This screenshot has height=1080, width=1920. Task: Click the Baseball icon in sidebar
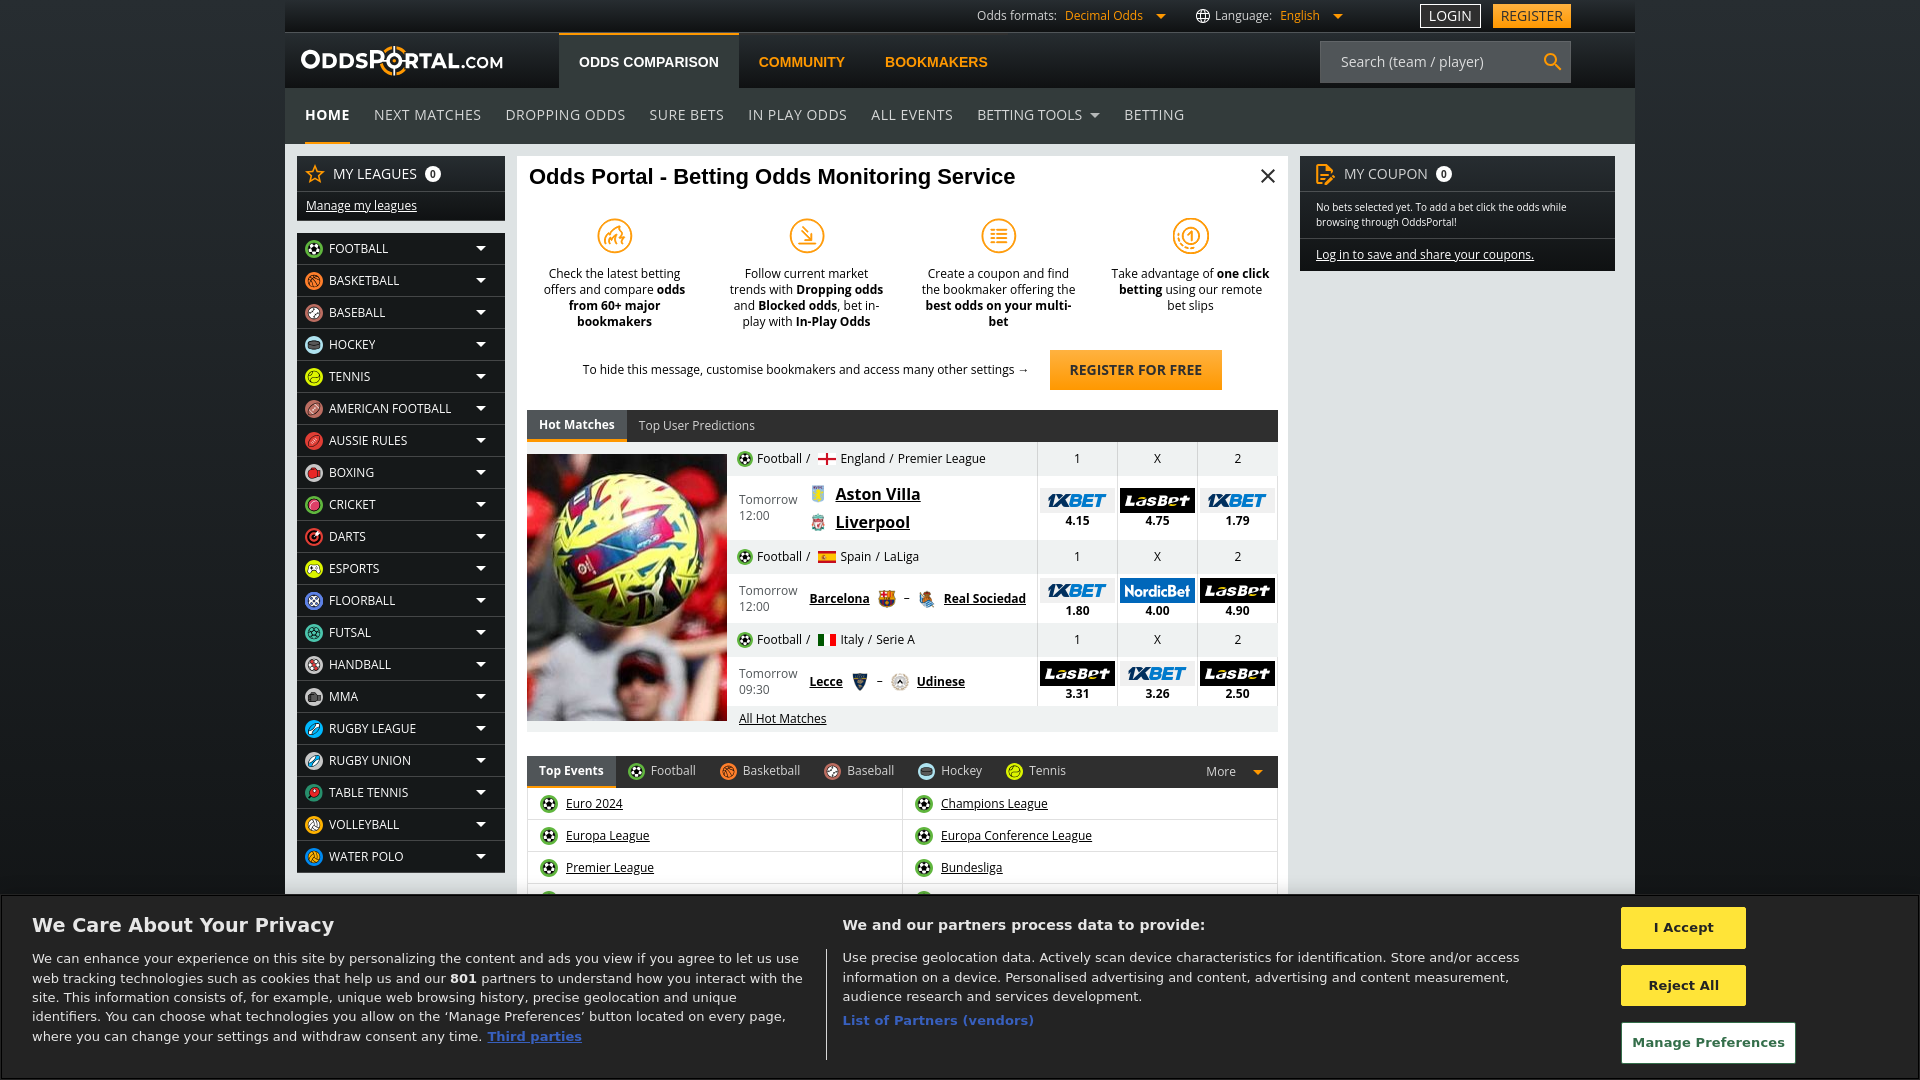point(314,313)
